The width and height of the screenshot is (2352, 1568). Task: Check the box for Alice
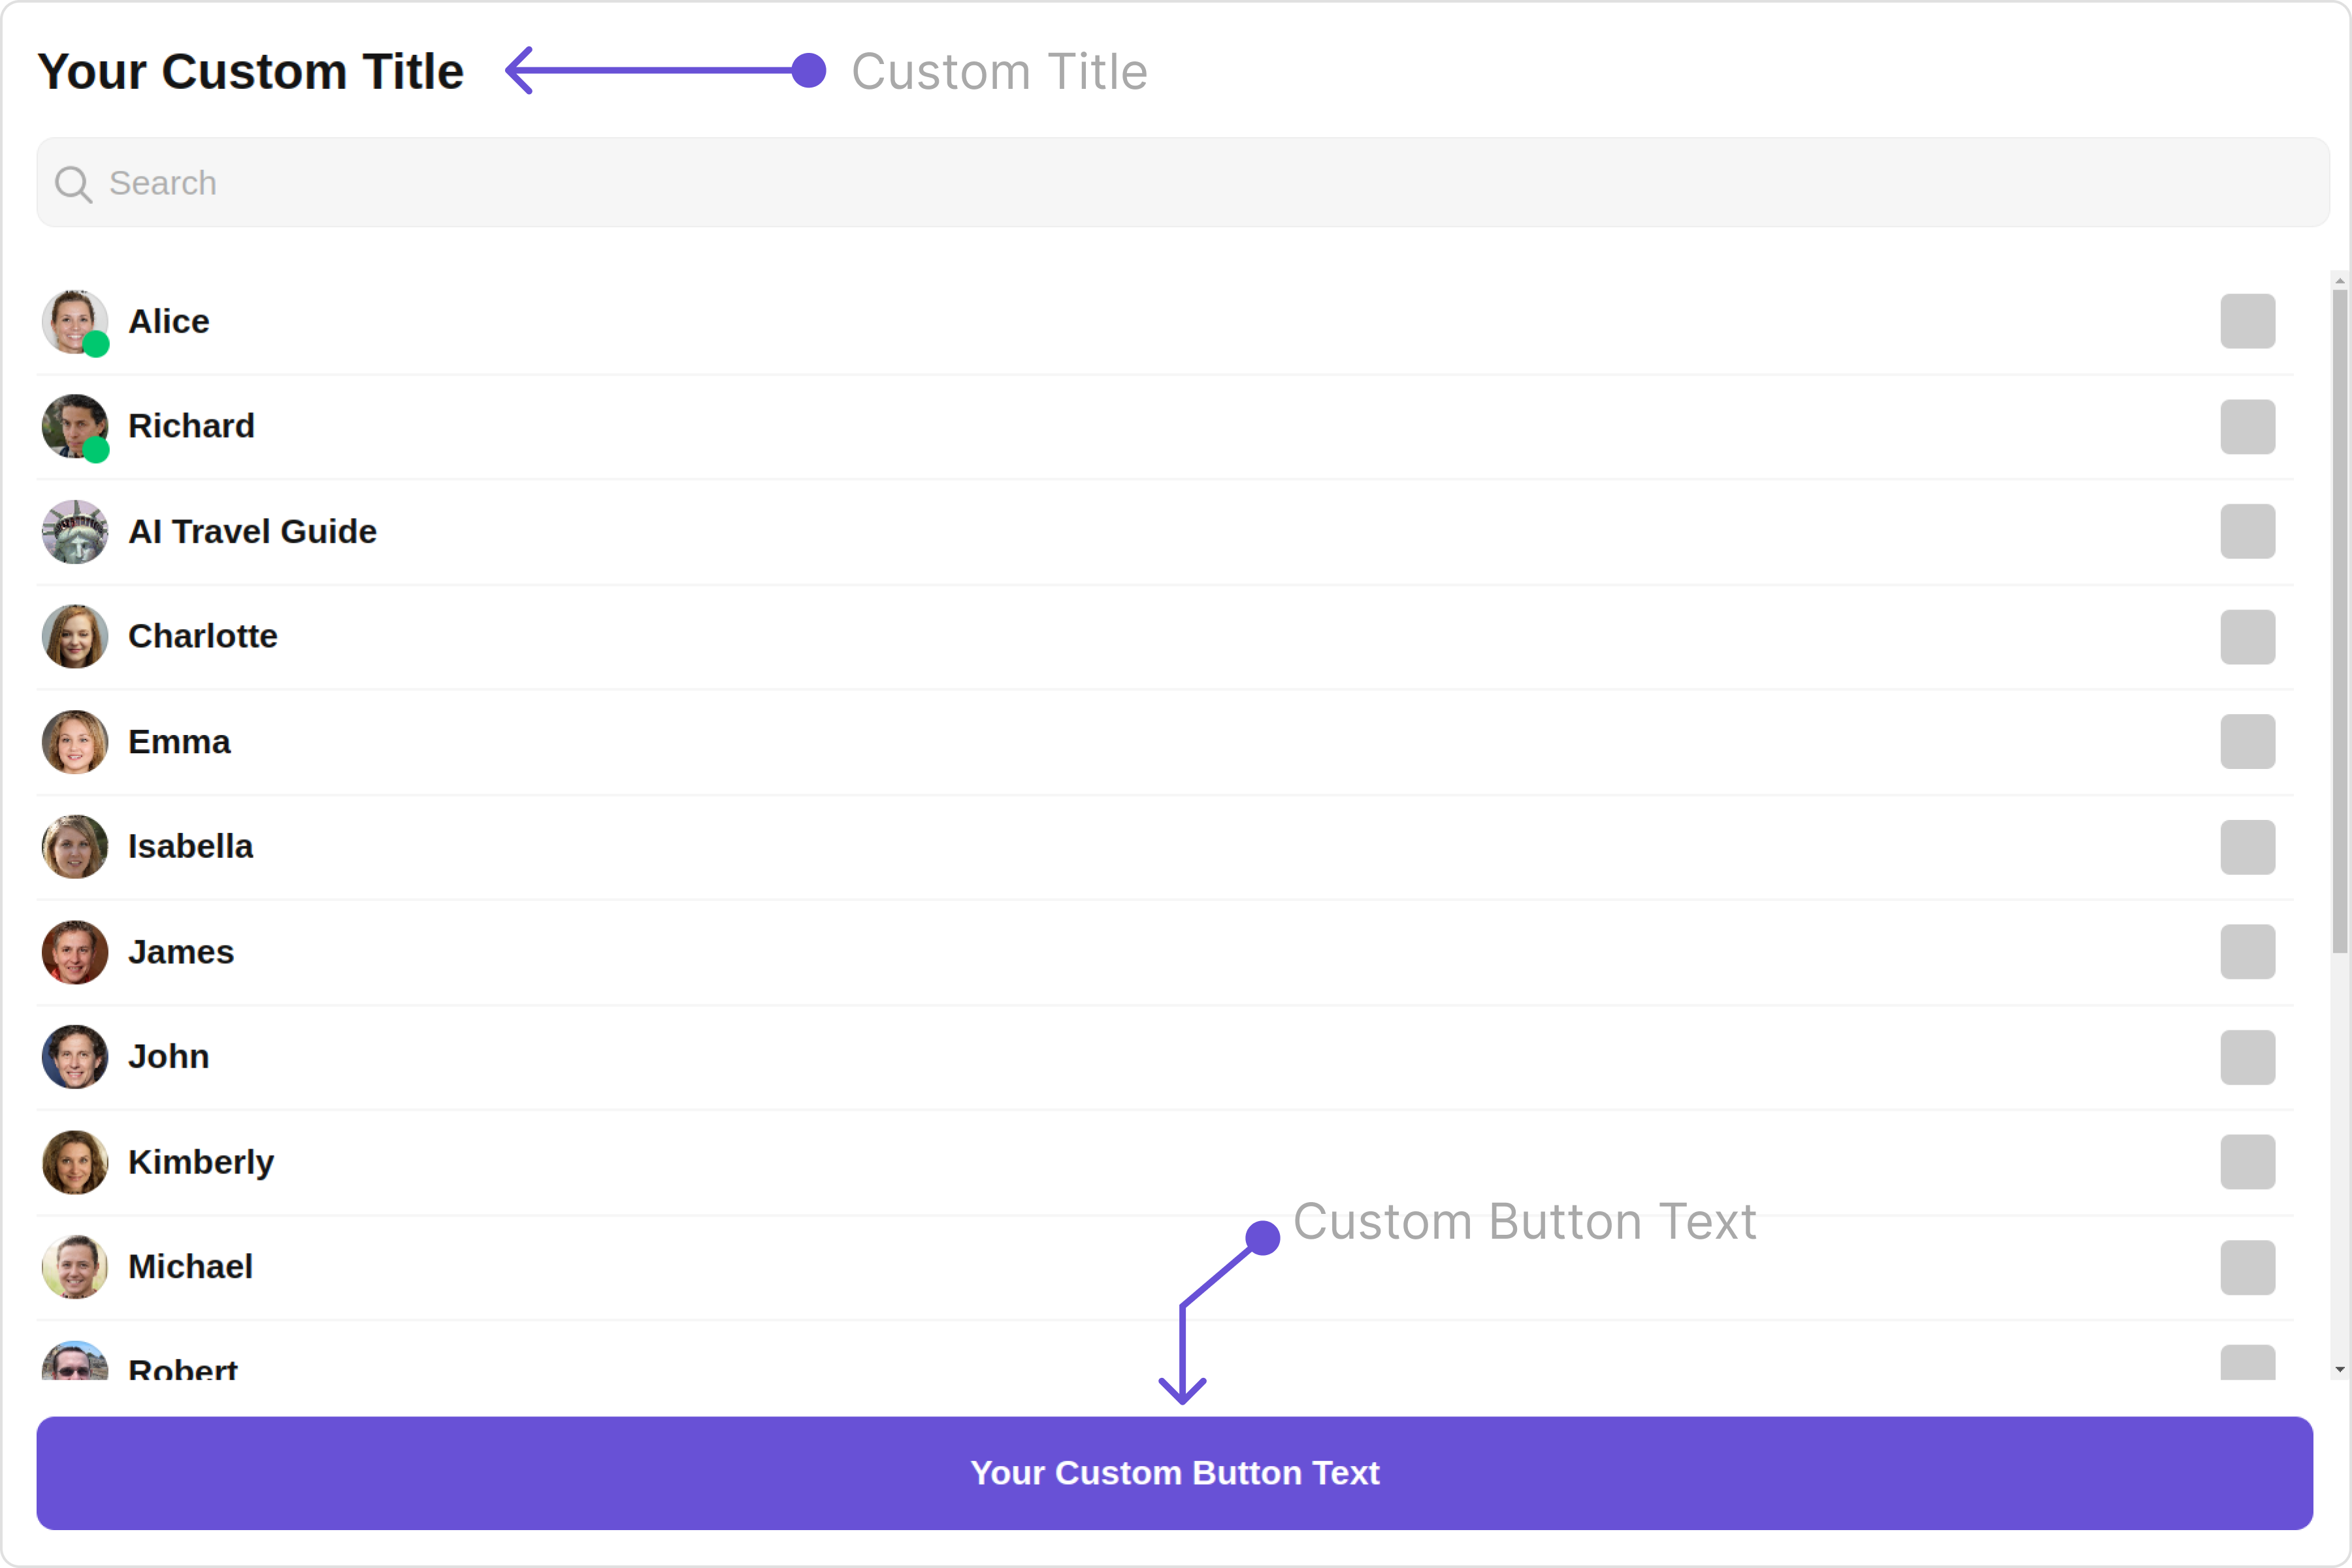click(x=2247, y=322)
